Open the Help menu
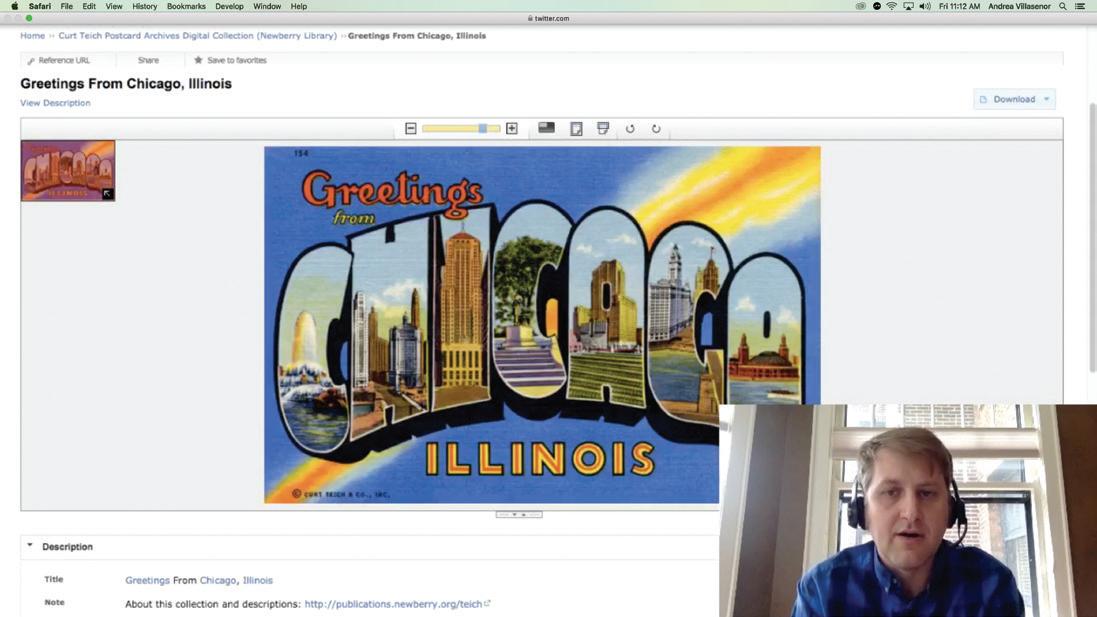 point(299,6)
